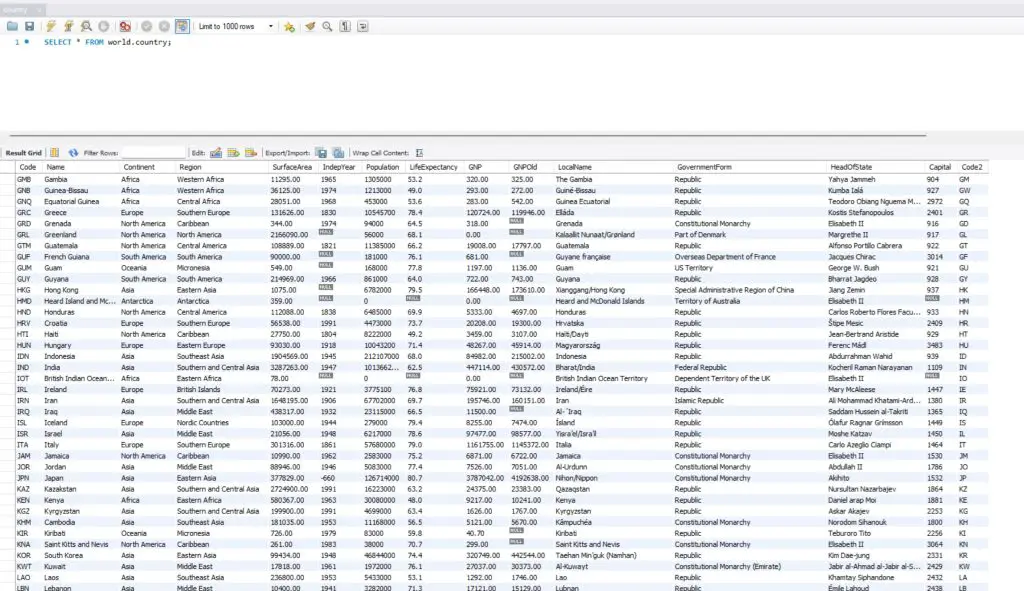
Task: Edit the current row
Action: point(216,153)
